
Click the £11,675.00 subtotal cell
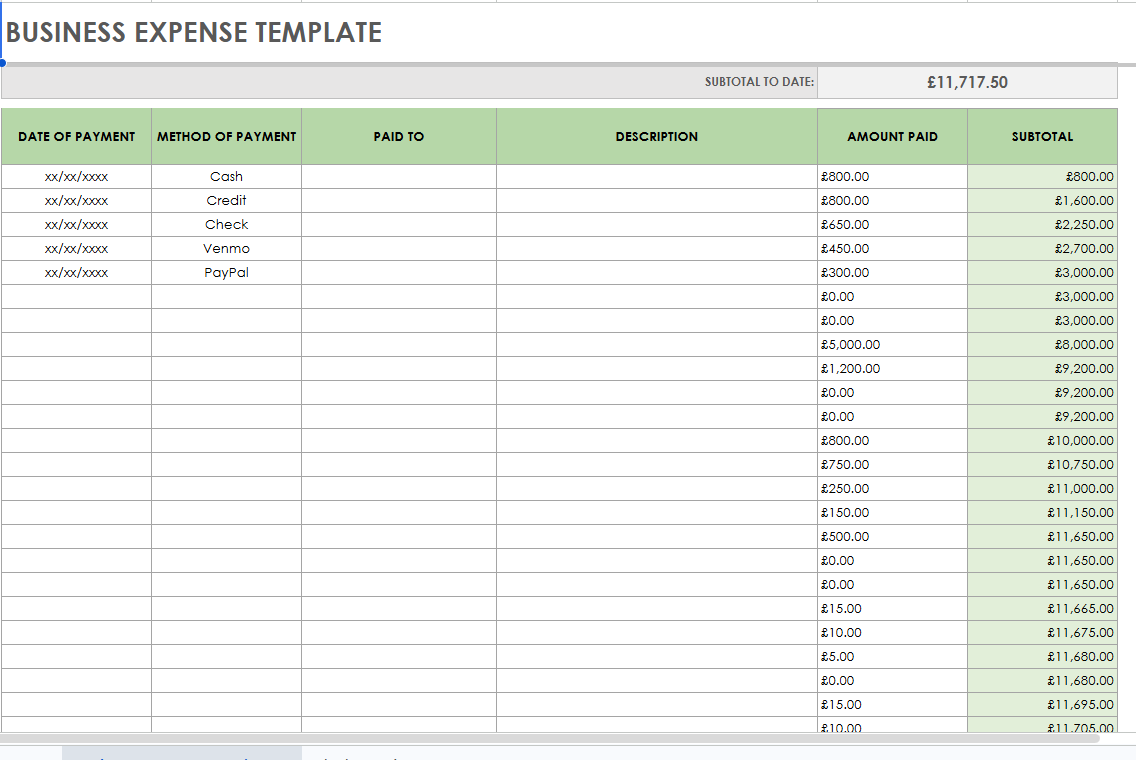(1042, 632)
